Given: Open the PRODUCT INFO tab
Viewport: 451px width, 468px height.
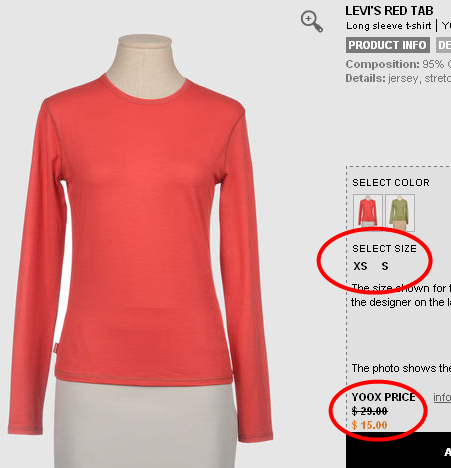Looking at the screenshot, I should tap(388, 45).
